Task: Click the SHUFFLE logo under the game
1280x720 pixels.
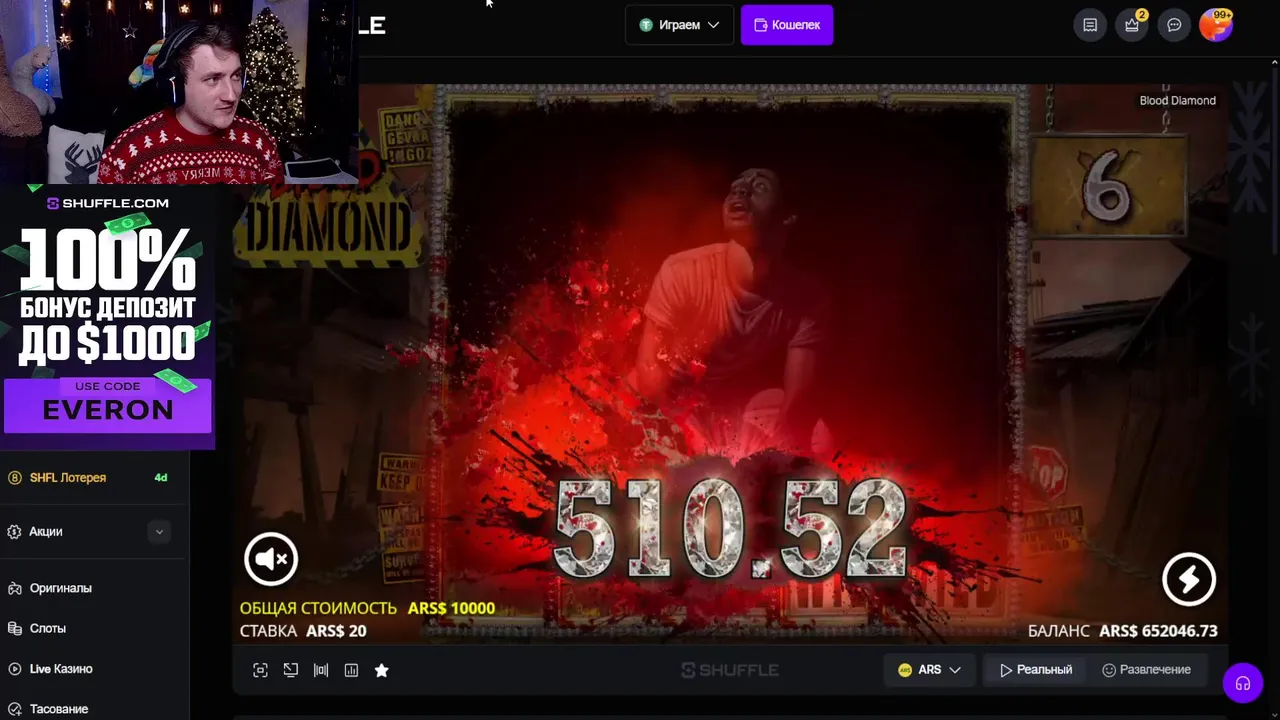Action: [729, 670]
